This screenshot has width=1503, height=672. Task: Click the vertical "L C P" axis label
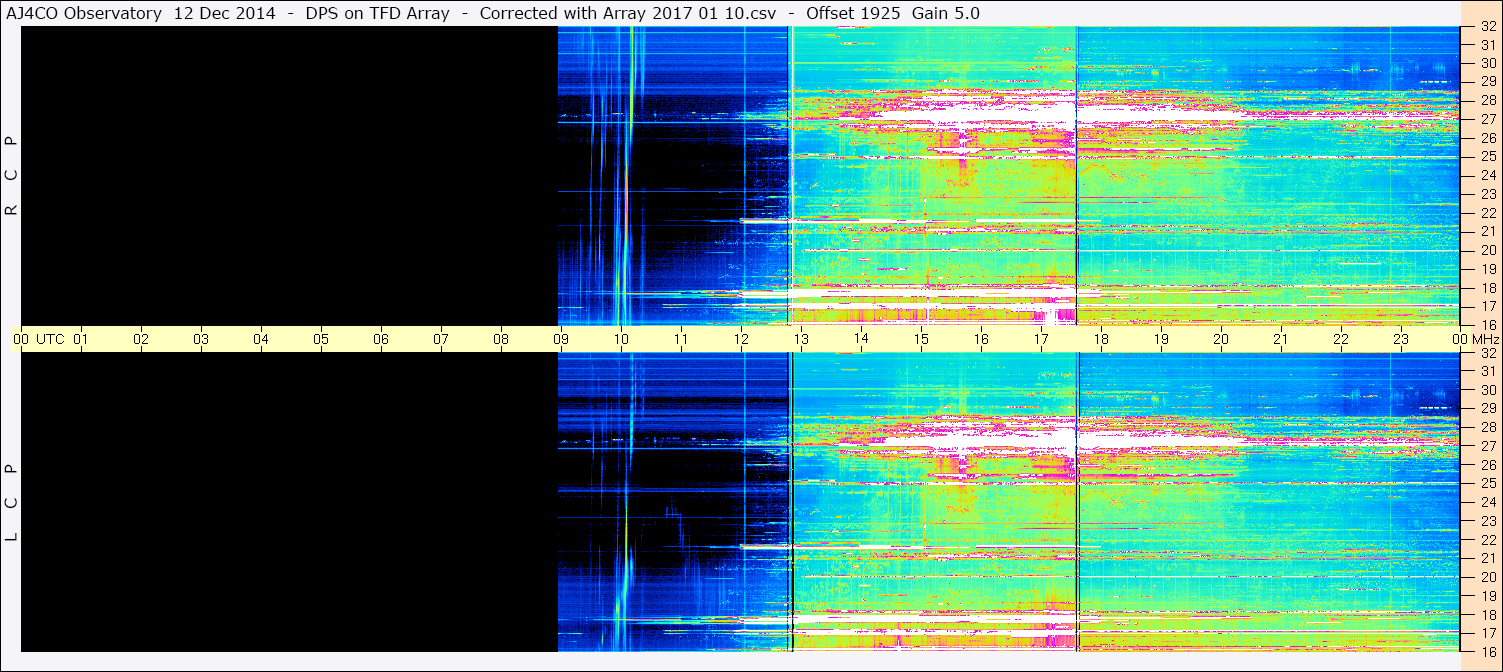[x=12, y=503]
